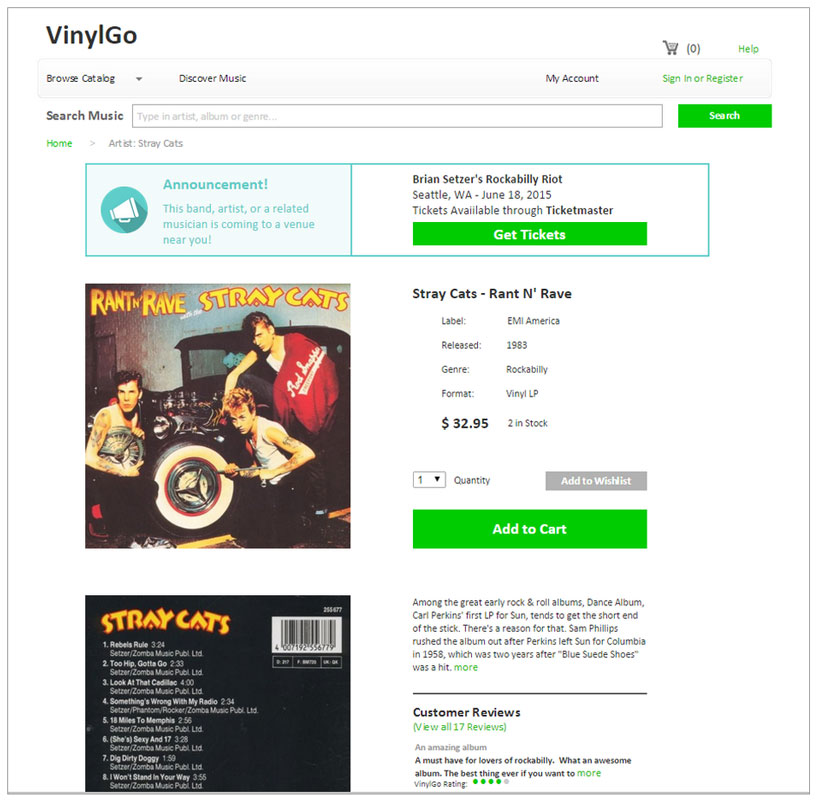The height and width of the screenshot is (800, 819).
Task: Expand the Browse Catalog dropdown arrow
Action: [139, 79]
